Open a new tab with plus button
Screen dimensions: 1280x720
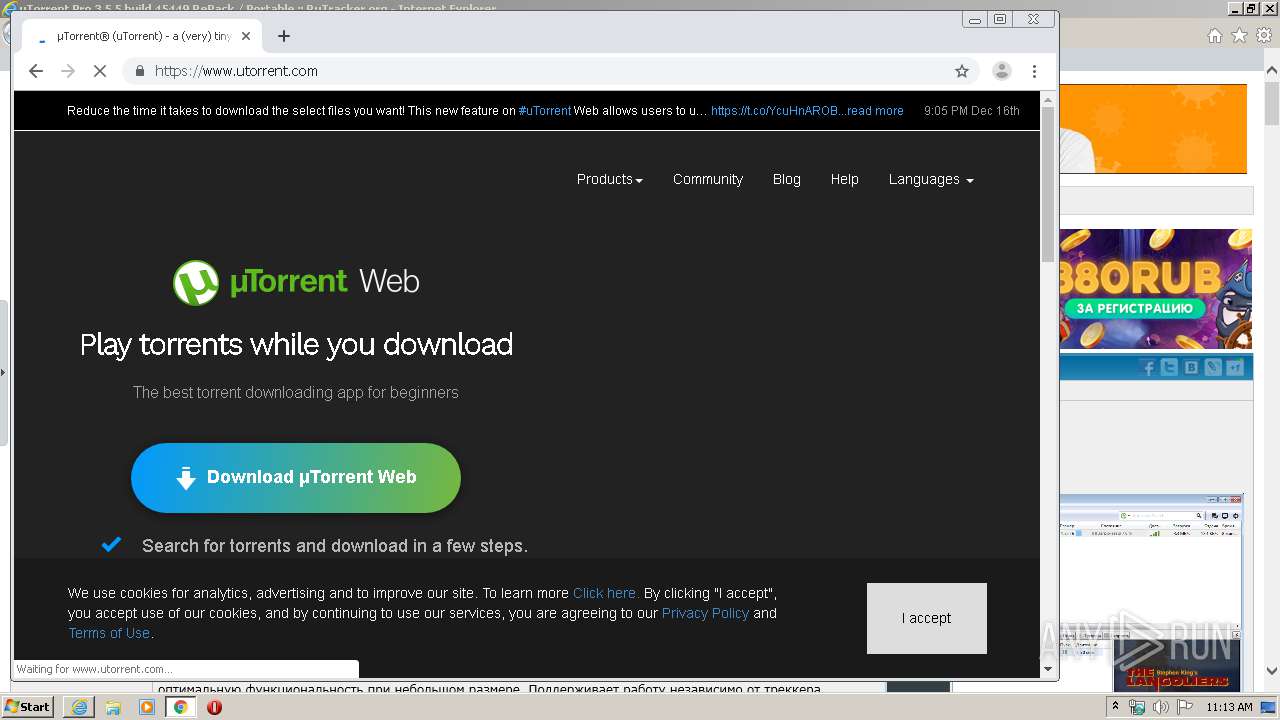click(284, 36)
